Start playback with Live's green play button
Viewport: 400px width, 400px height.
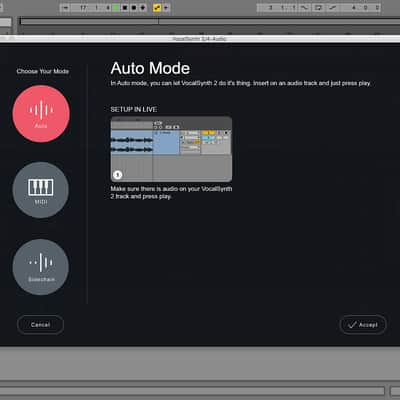116,8
